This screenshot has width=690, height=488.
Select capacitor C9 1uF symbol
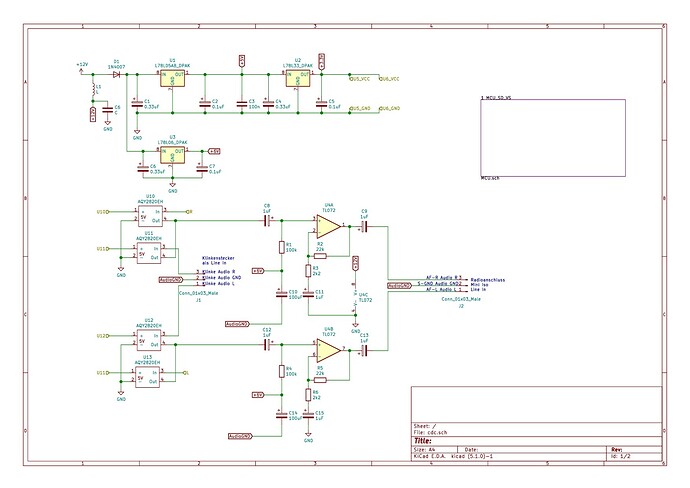[364, 227]
